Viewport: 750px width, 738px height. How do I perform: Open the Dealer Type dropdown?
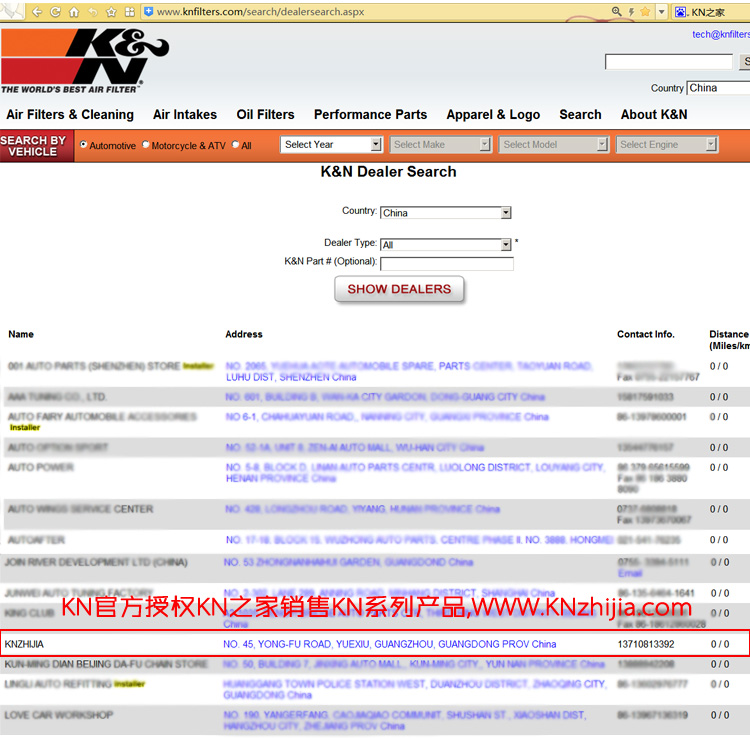pos(446,245)
